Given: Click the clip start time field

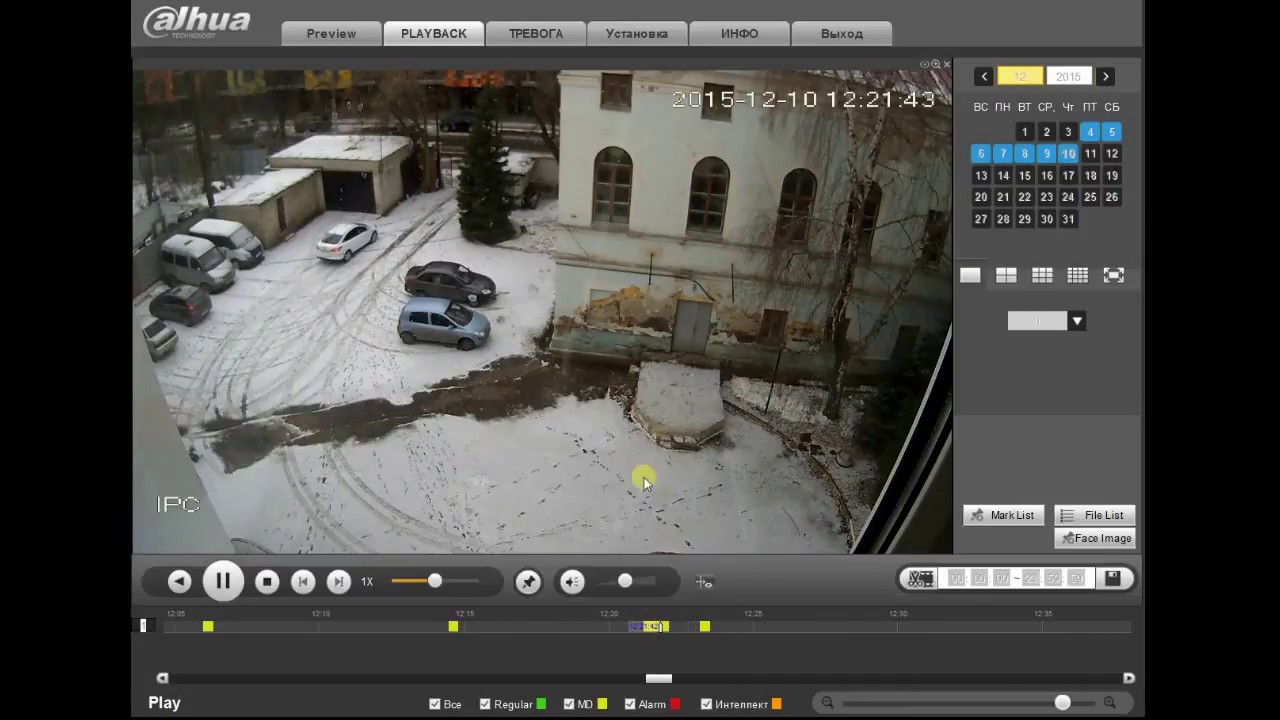Looking at the screenshot, I should coord(980,578).
